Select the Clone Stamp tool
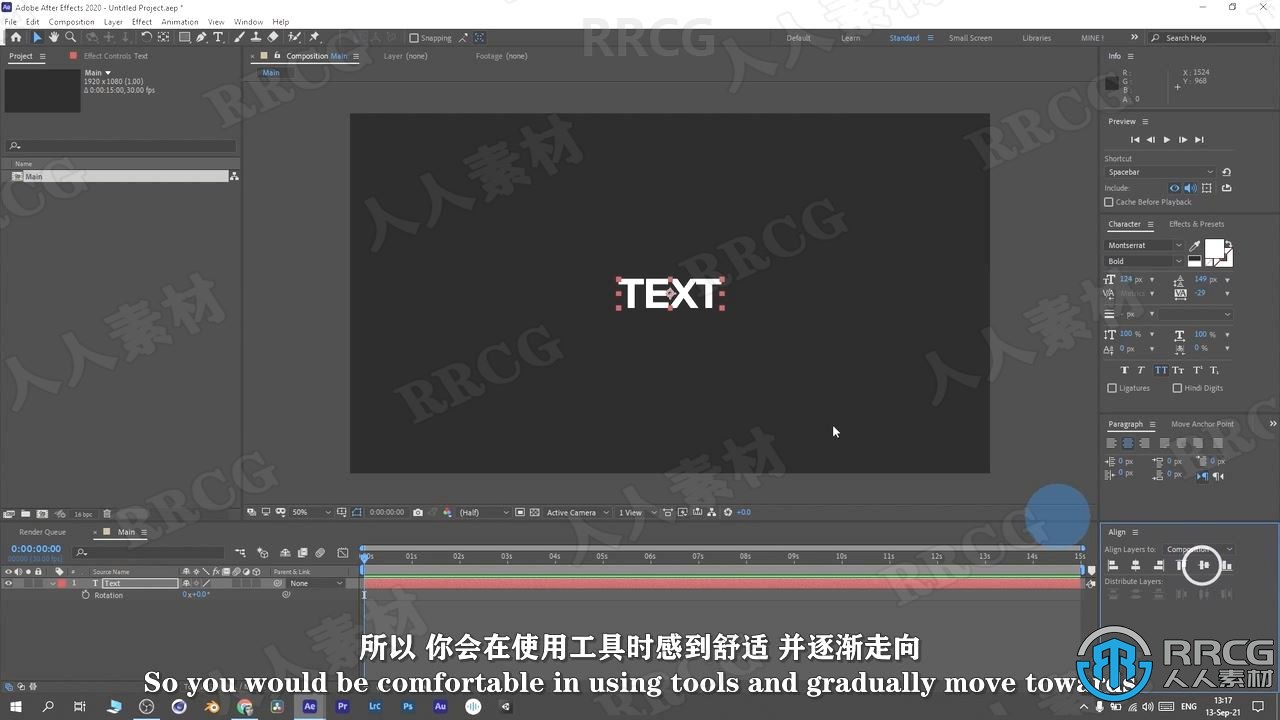Screen dimensions: 1280x720 tap(256, 37)
